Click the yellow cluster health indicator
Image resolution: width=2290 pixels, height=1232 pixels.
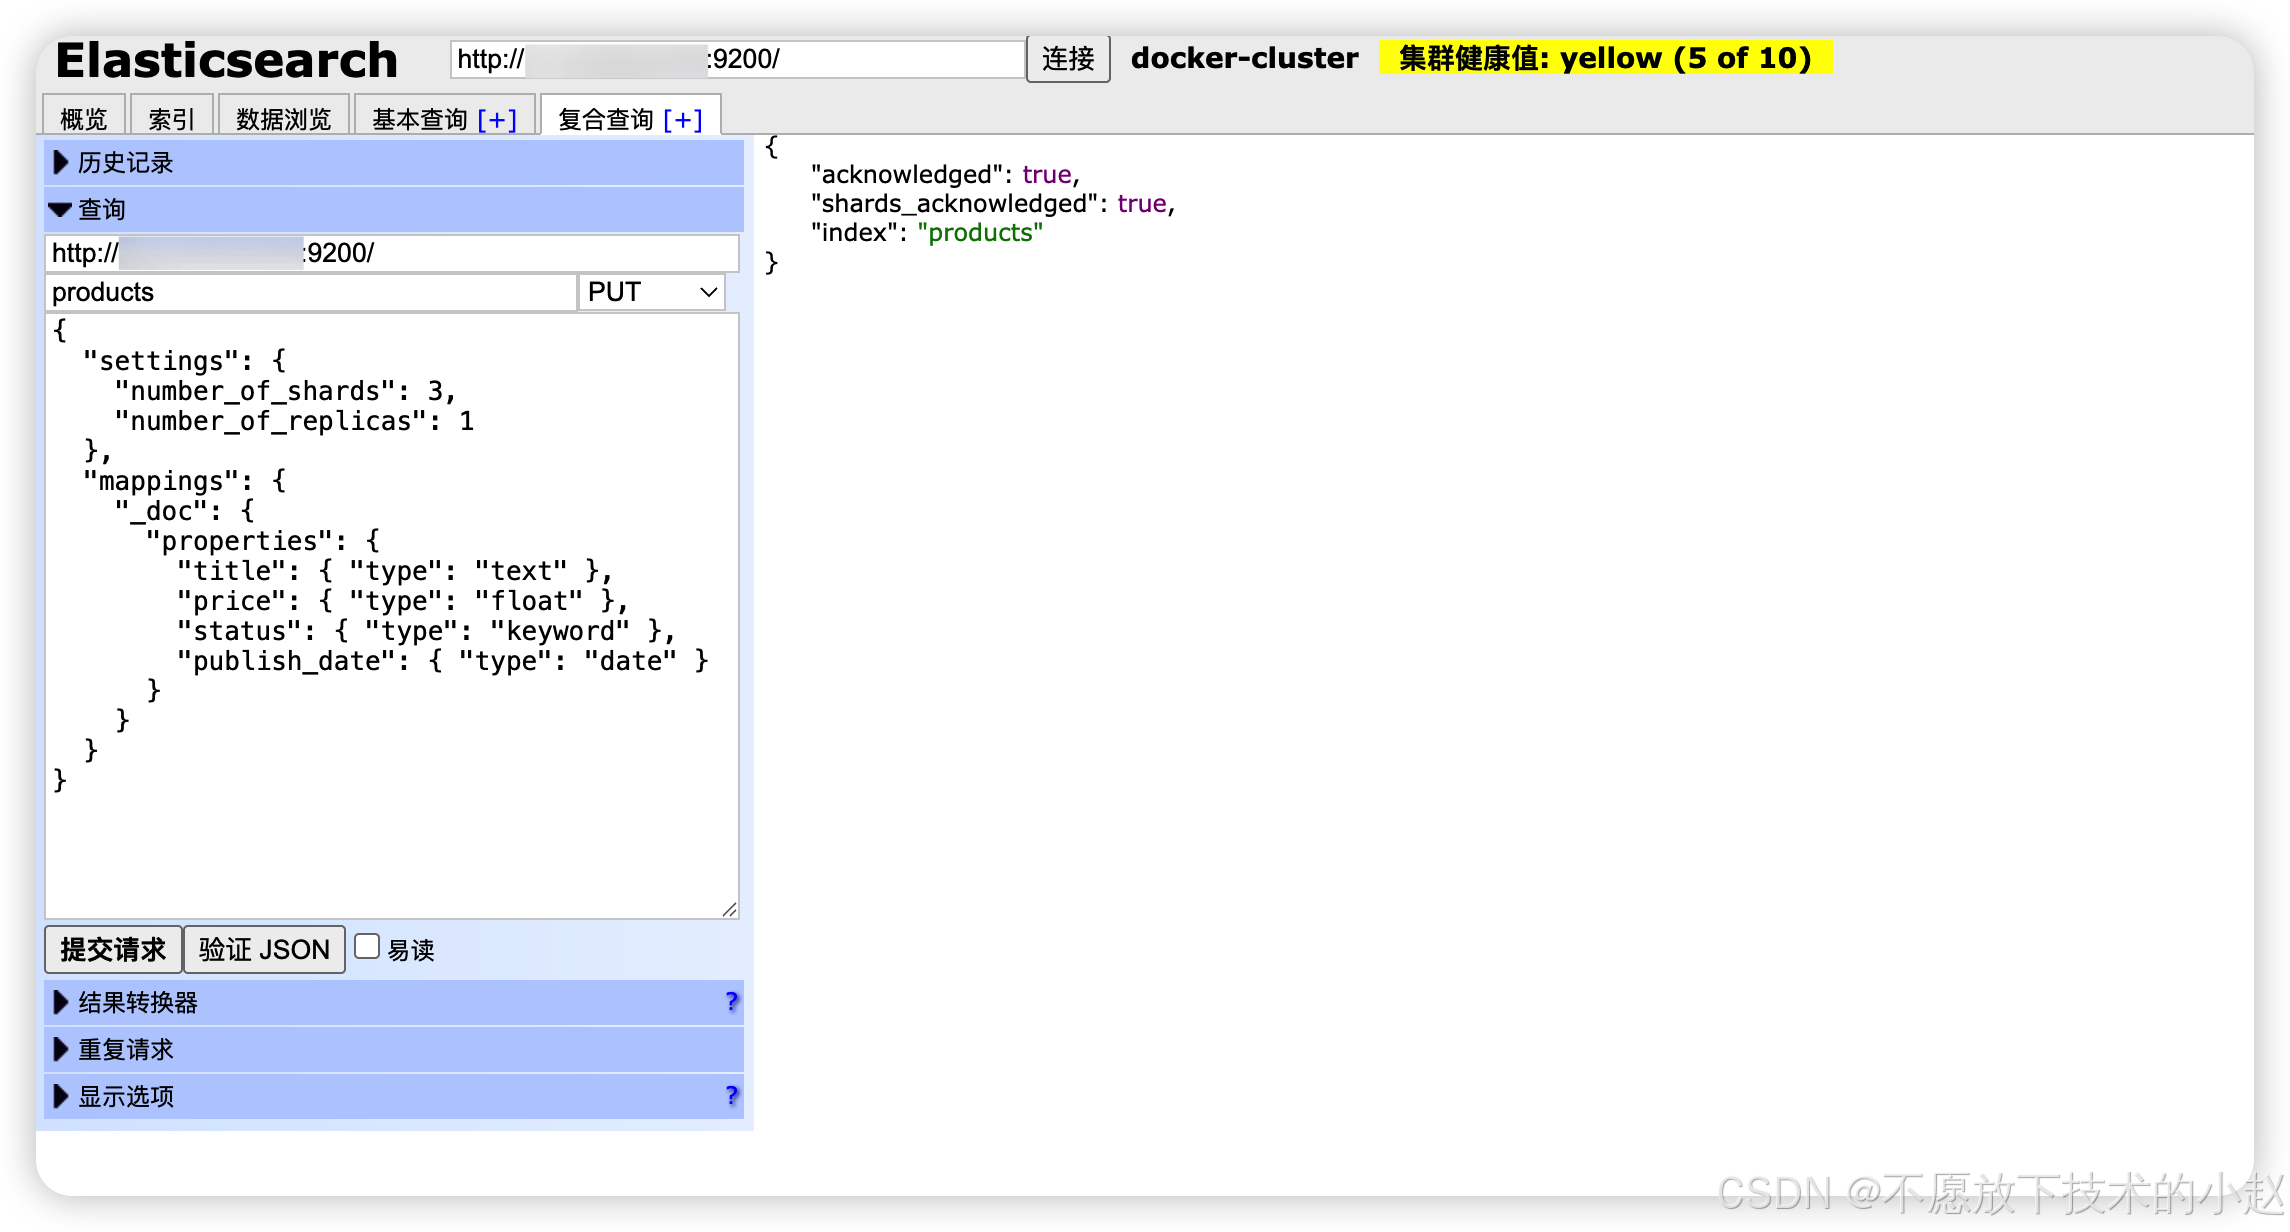(x=1604, y=58)
